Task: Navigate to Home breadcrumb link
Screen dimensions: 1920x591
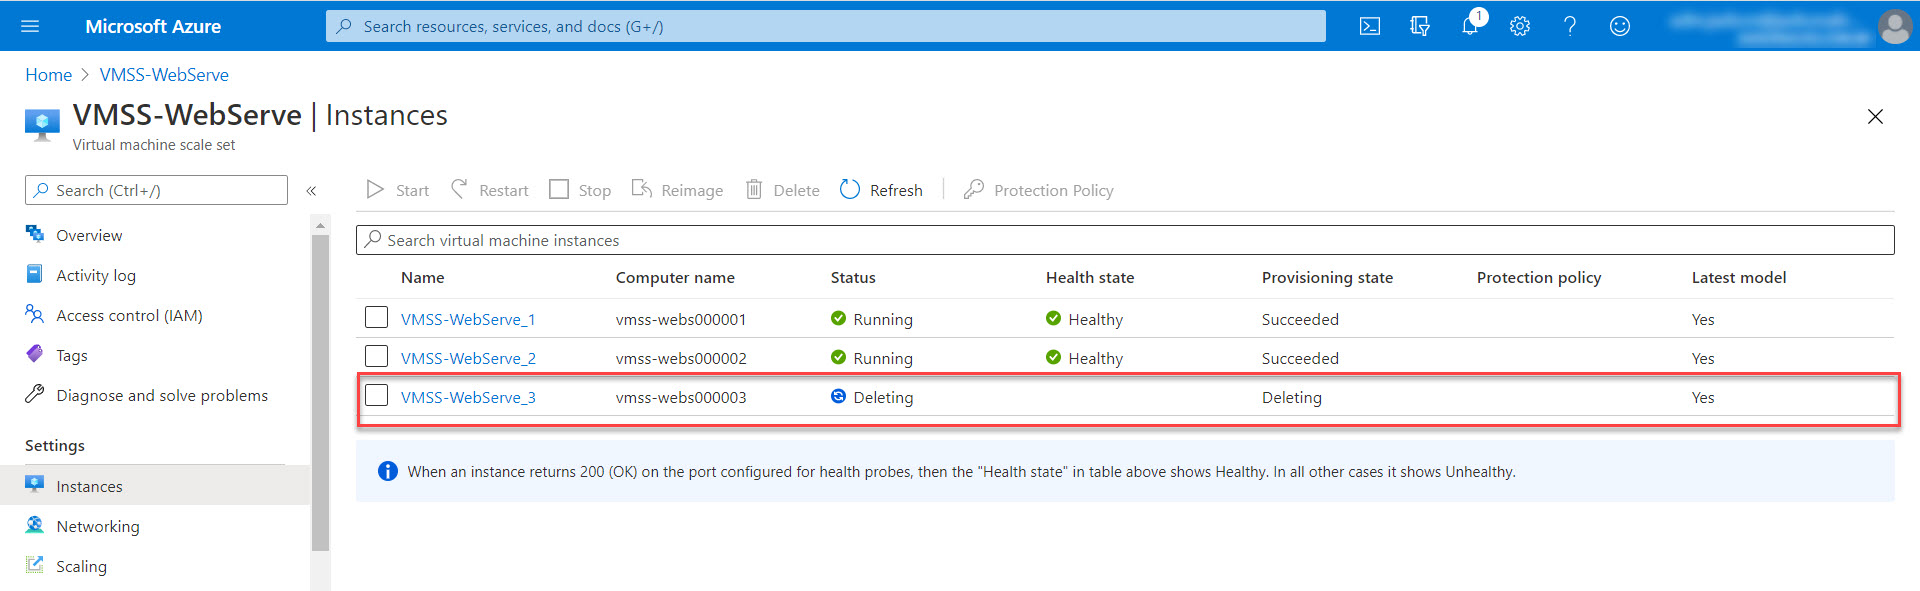Action: (48, 75)
